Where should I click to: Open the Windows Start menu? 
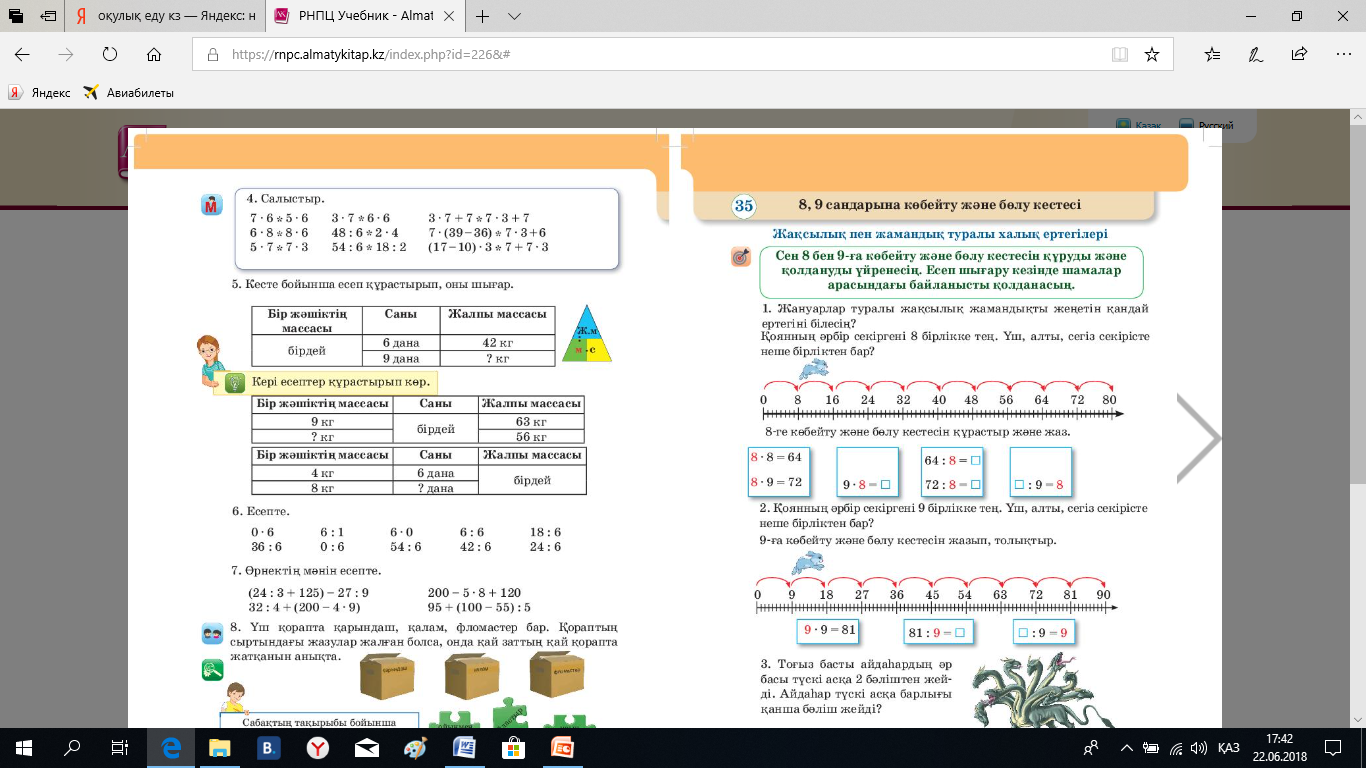click(x=23, y=747)
